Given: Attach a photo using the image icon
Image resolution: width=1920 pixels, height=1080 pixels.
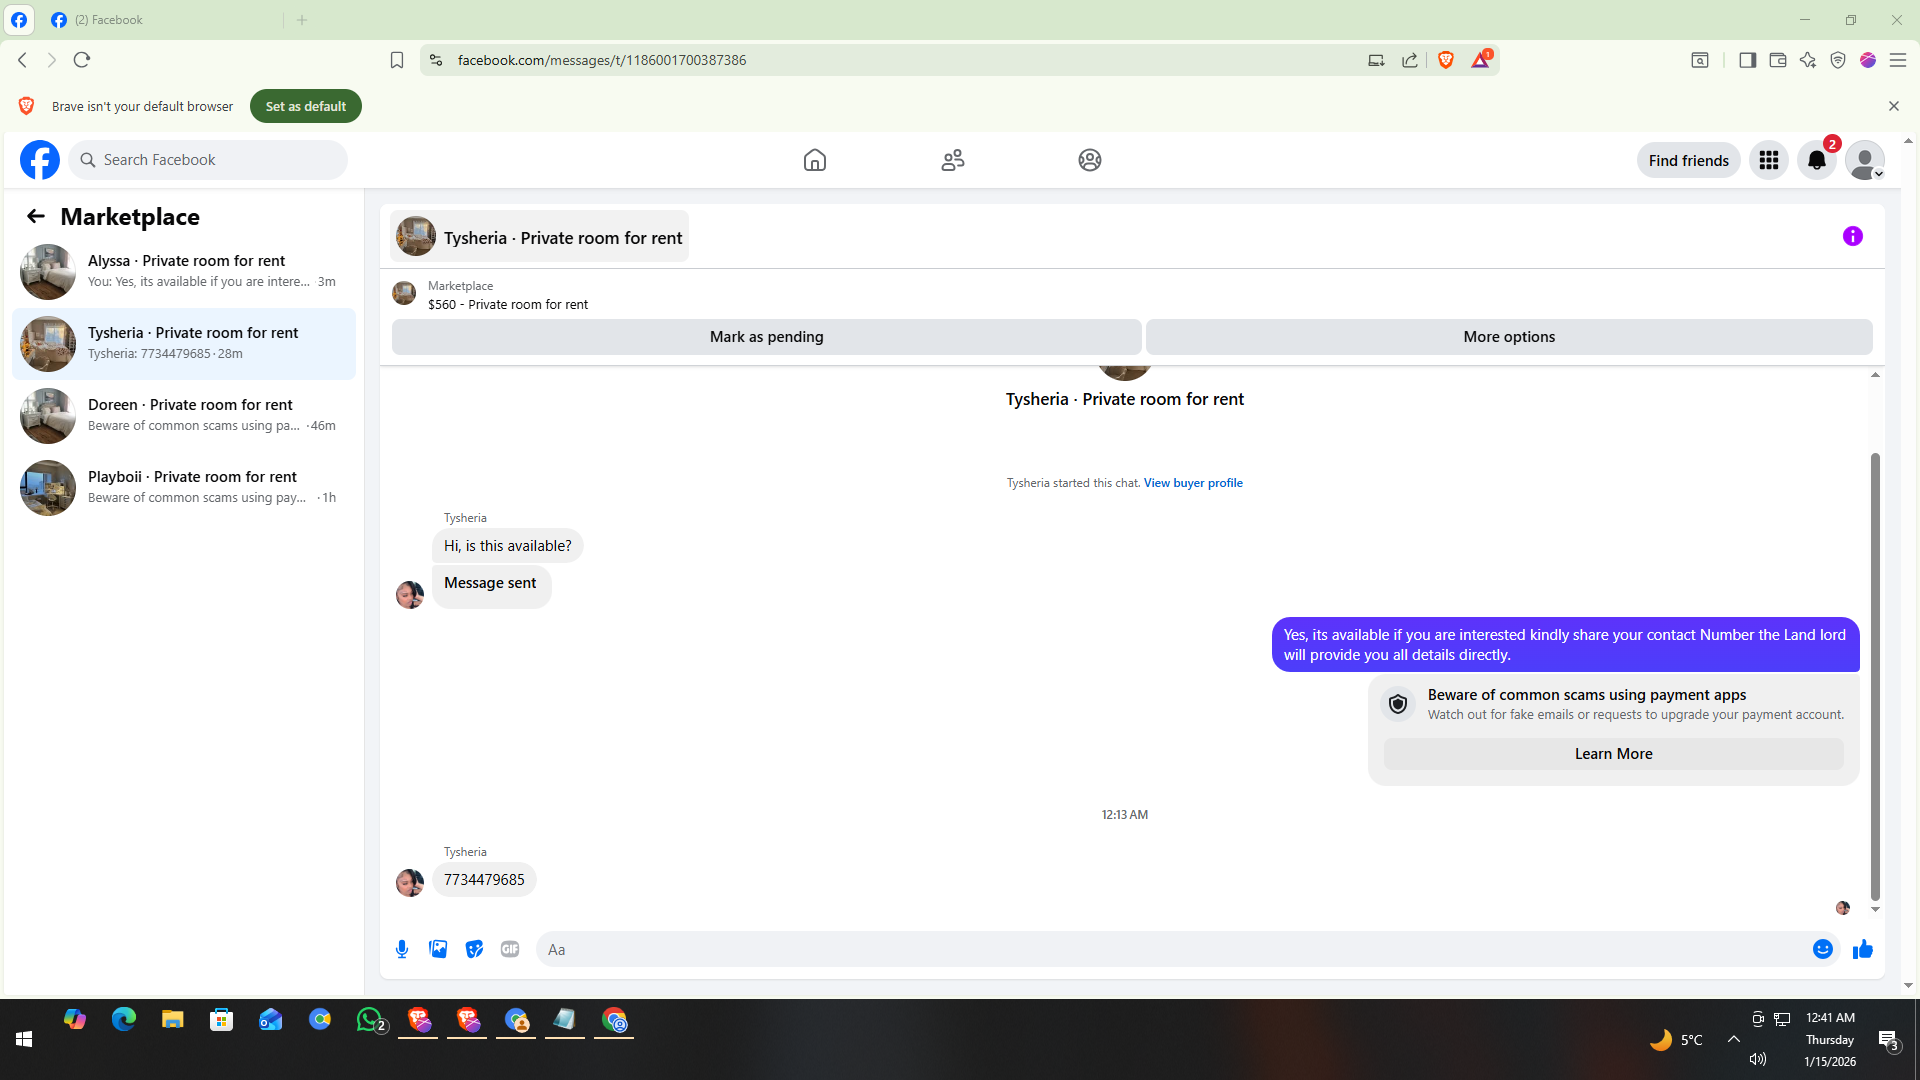Looking at the screenshot, I should (x=438, y=949).
